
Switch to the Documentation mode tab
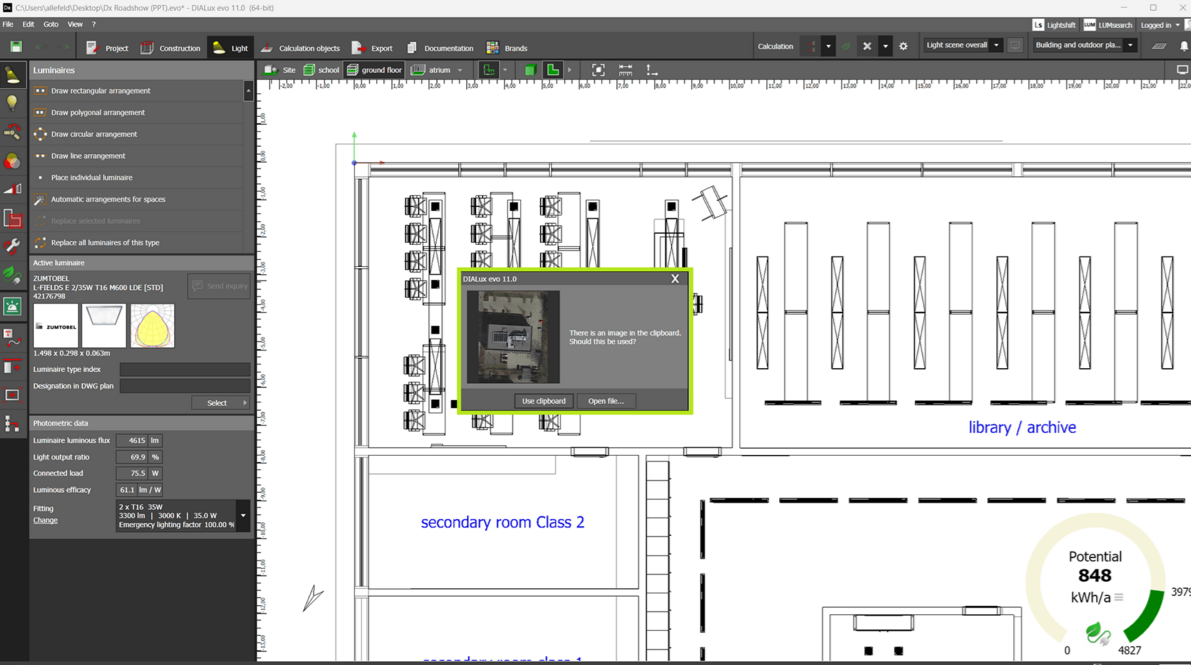(440, 48)
